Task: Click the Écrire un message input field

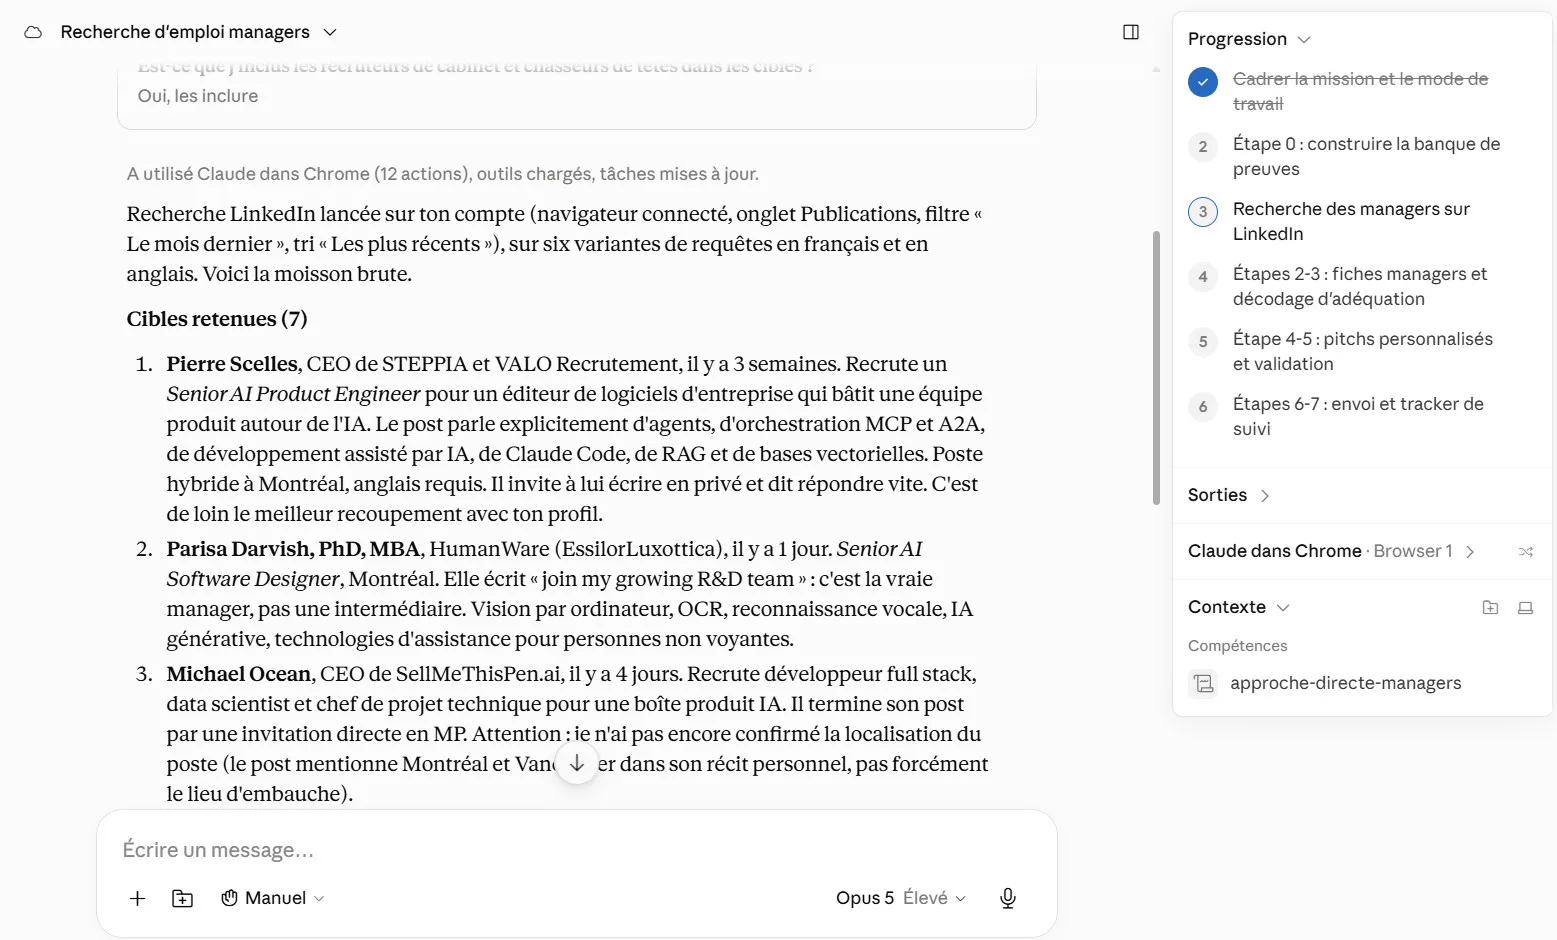Action: click(576, 850)
